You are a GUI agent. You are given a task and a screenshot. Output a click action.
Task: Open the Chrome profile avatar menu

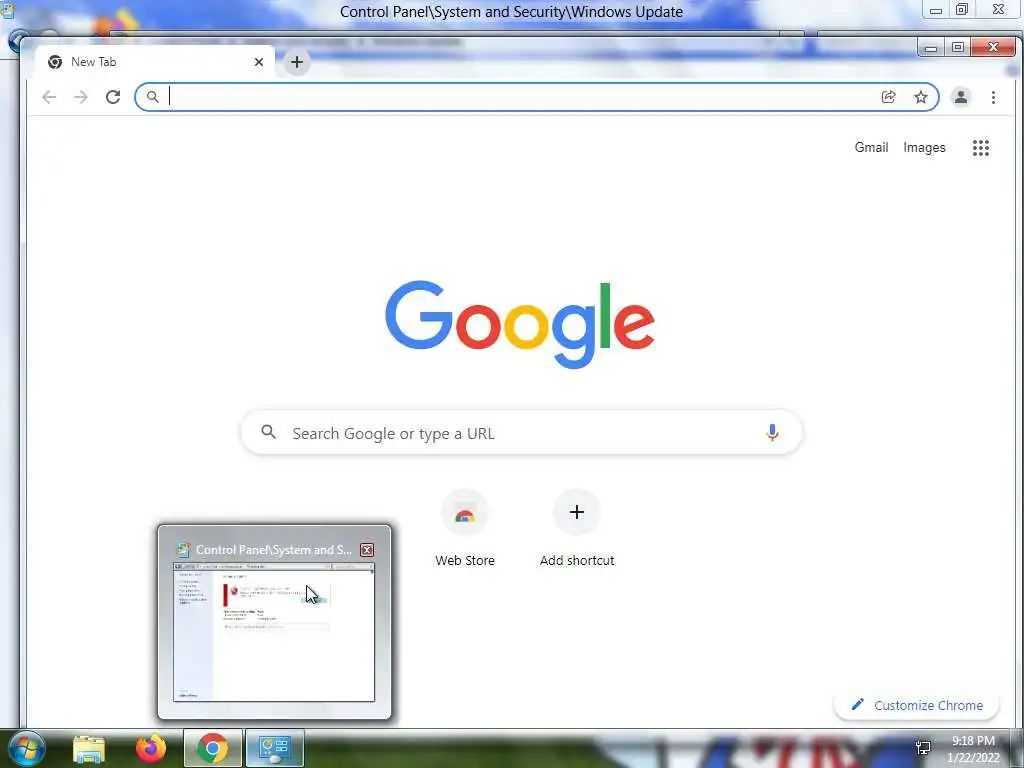(961, 97)
